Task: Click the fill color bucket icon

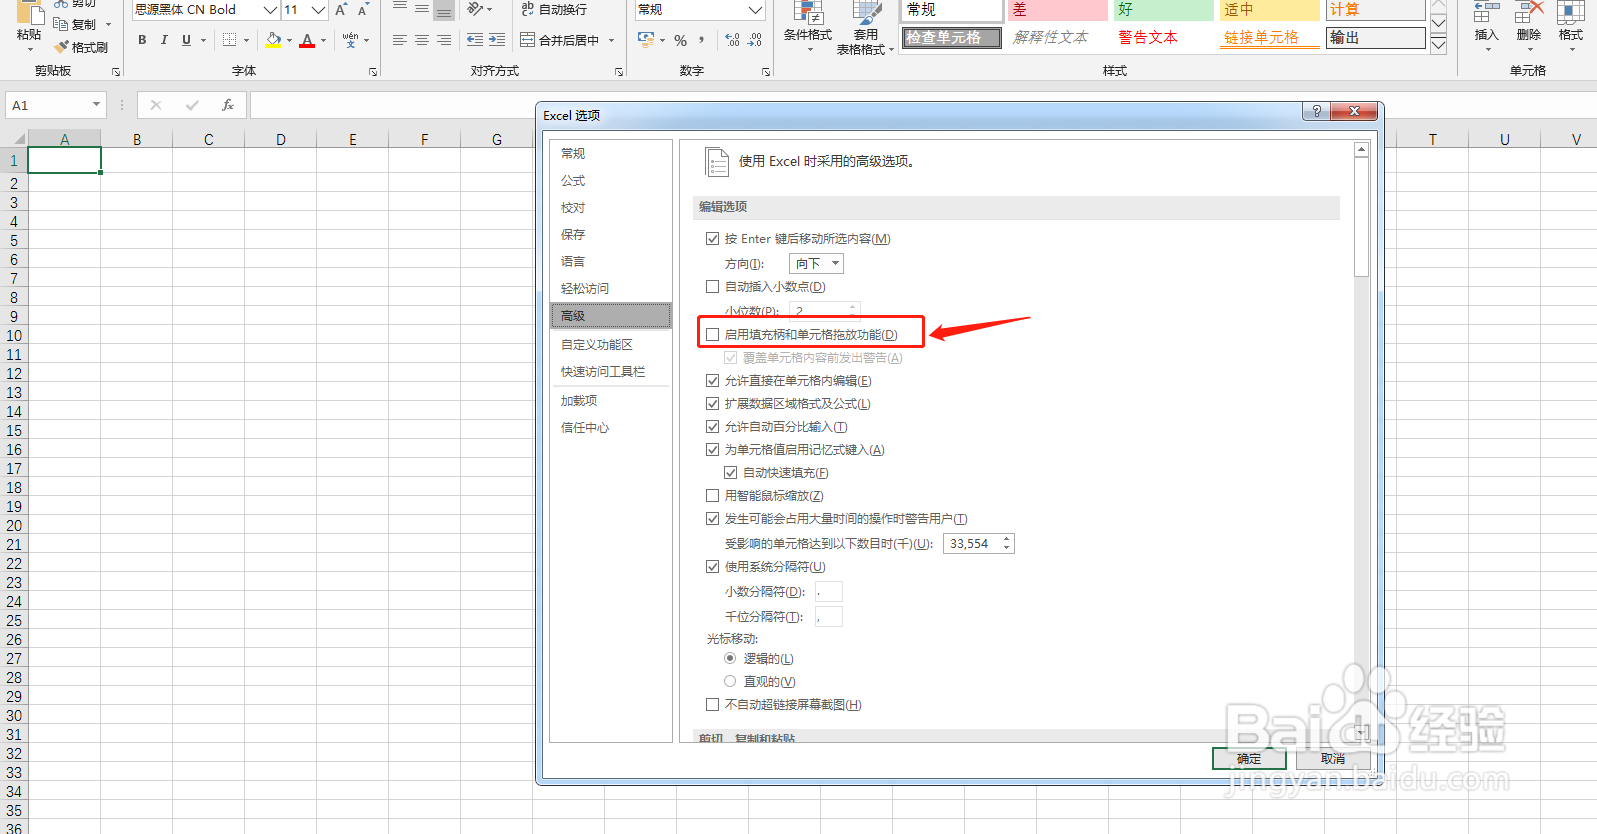Action: click(273, 40)
